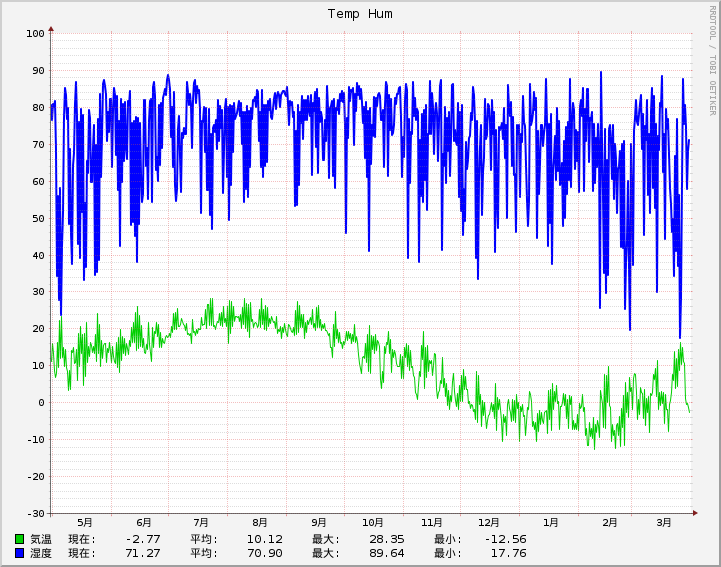Viewport: 721px width, 567px height.
Task: Click the maximum humidity value 89.64
Action: coord(387,553)
